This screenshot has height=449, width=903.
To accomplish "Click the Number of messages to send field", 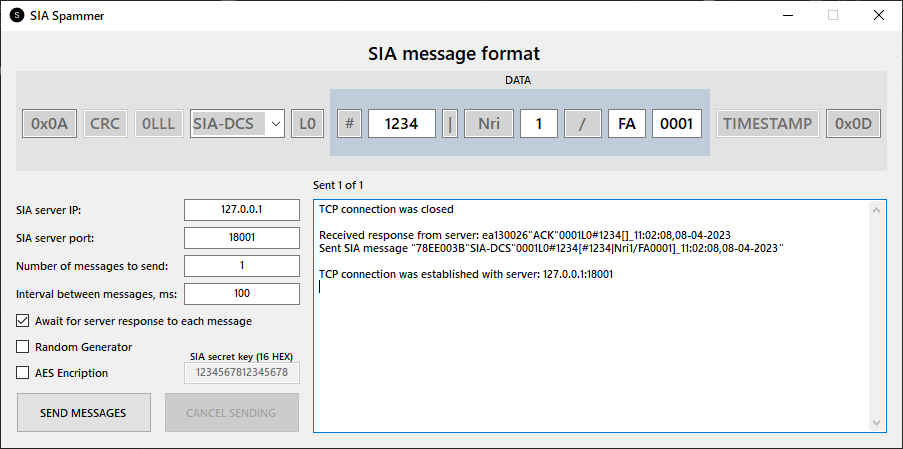I will (242, 265).
